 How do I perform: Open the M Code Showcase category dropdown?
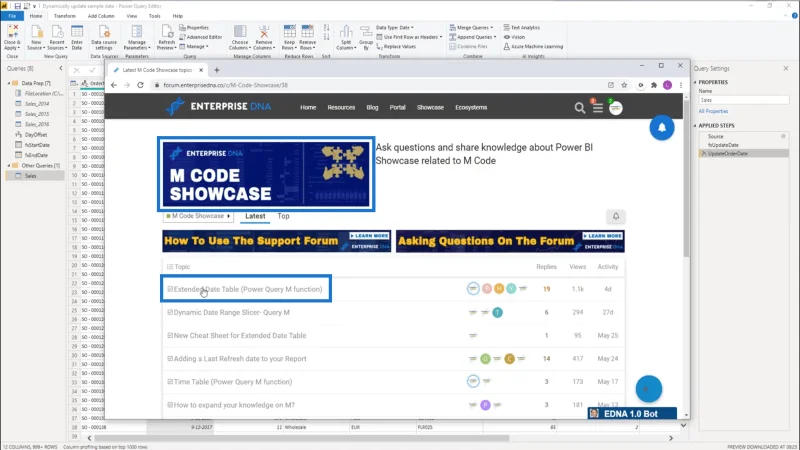point(198,216)
